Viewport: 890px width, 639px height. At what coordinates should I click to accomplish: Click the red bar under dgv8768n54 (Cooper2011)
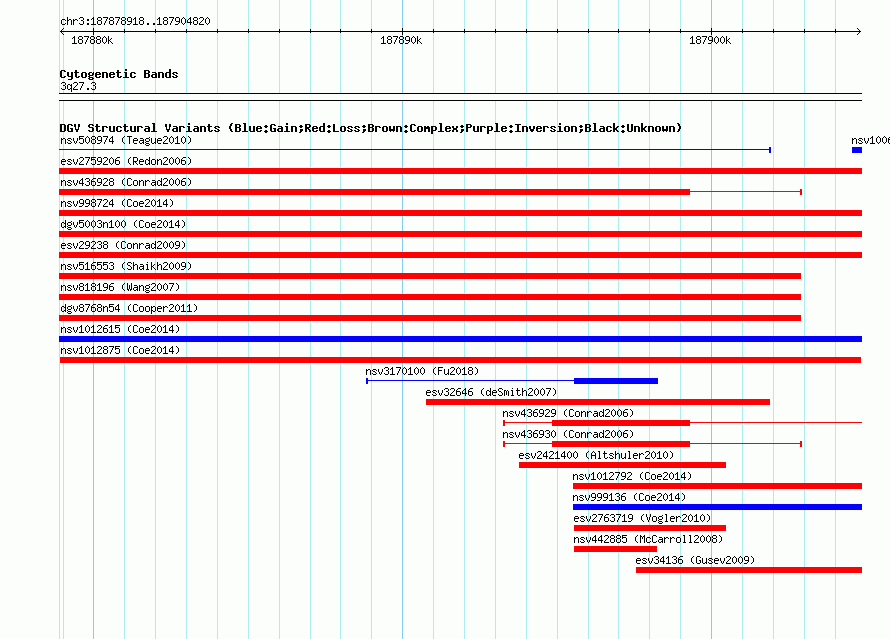[430, 318]
